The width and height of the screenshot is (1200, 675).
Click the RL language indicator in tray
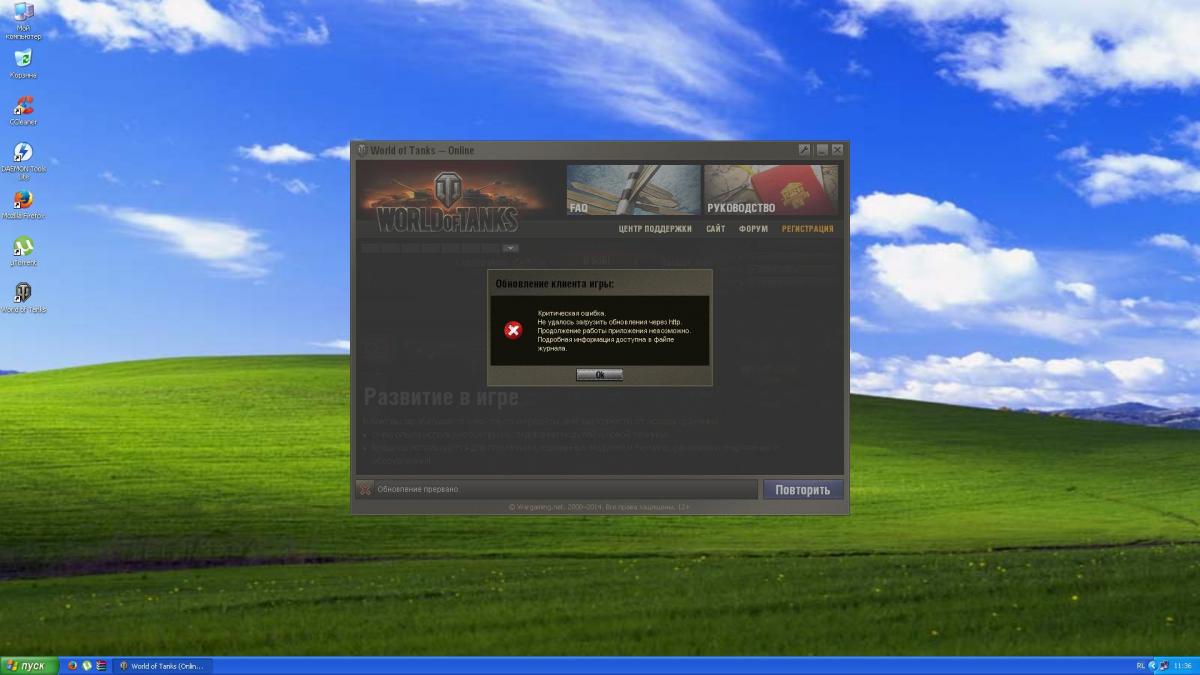1141,666
